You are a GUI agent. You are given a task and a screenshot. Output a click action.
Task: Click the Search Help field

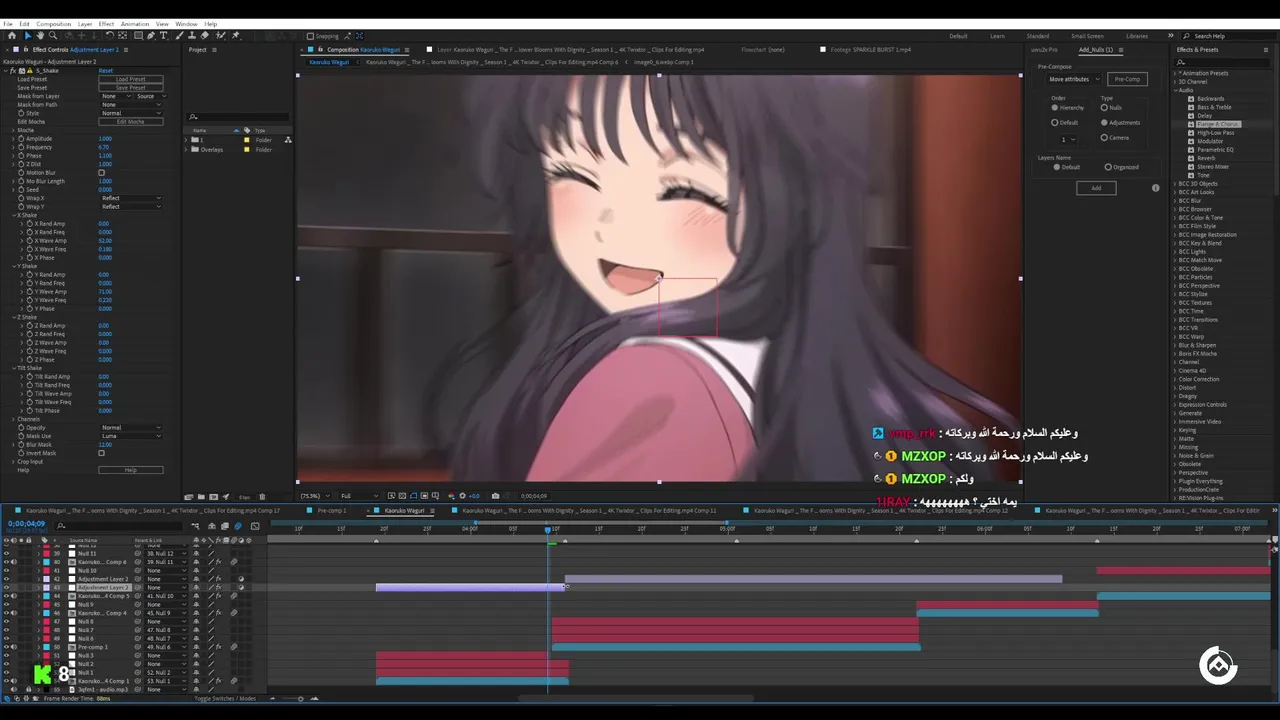click(x=1228, y=36)
